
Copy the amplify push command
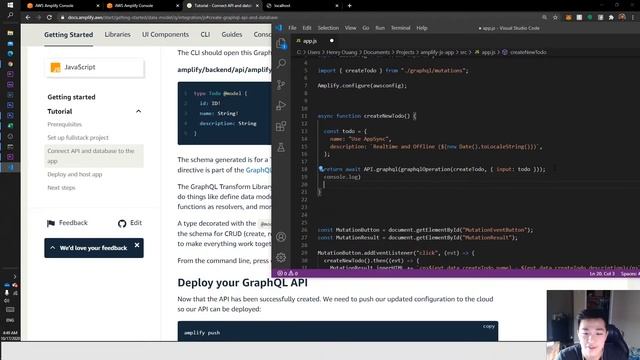click(x=489, y=326)
